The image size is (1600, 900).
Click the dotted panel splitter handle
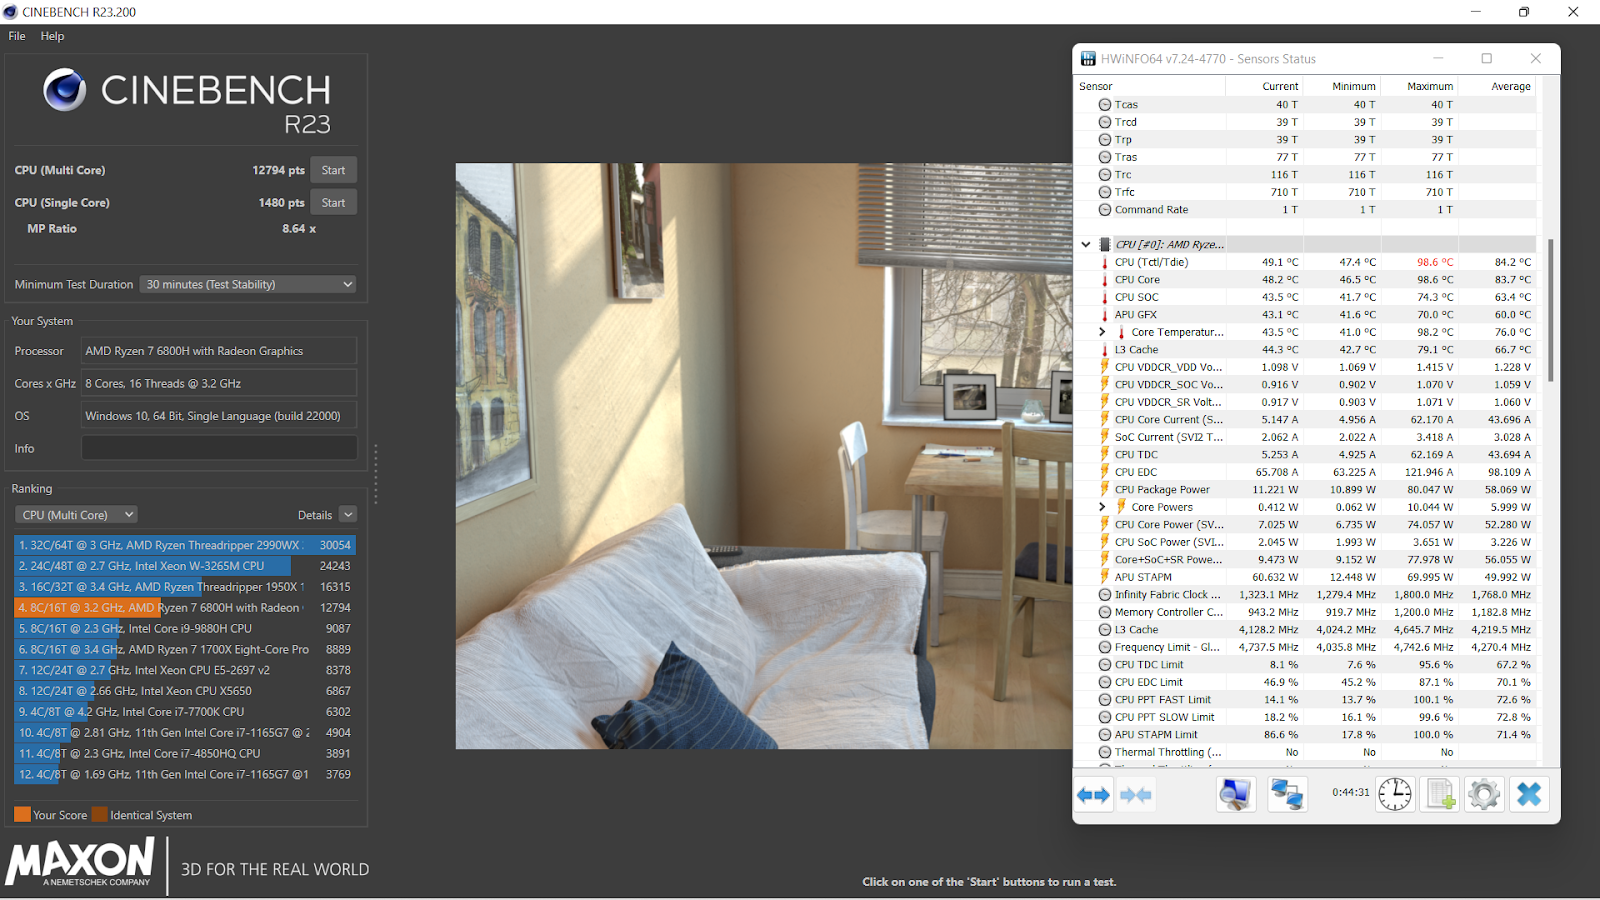point(376,474)
